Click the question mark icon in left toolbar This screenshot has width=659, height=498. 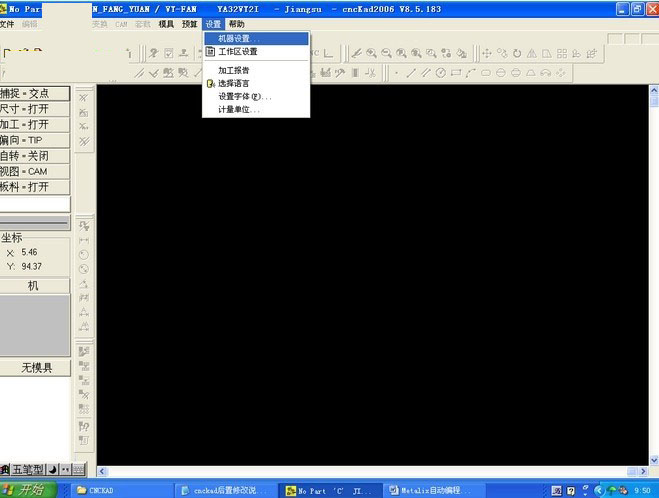(84, 426)
